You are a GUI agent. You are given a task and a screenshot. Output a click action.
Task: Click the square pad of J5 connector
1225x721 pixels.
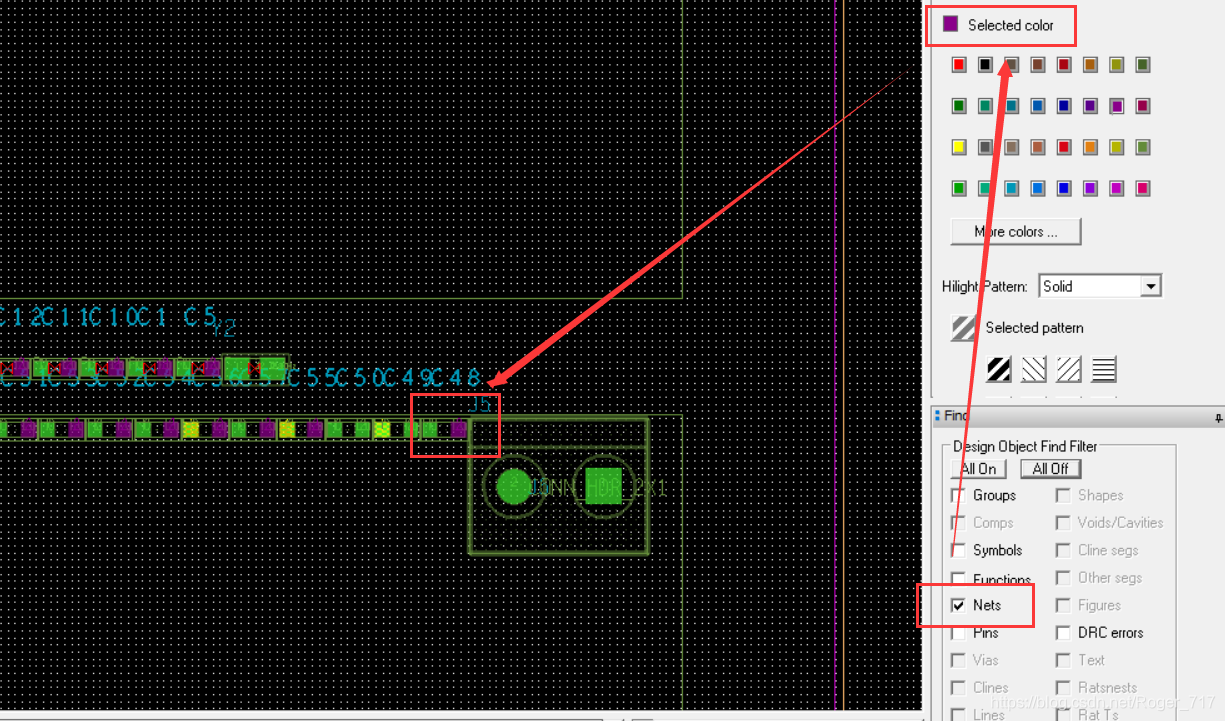coord(603,486)
